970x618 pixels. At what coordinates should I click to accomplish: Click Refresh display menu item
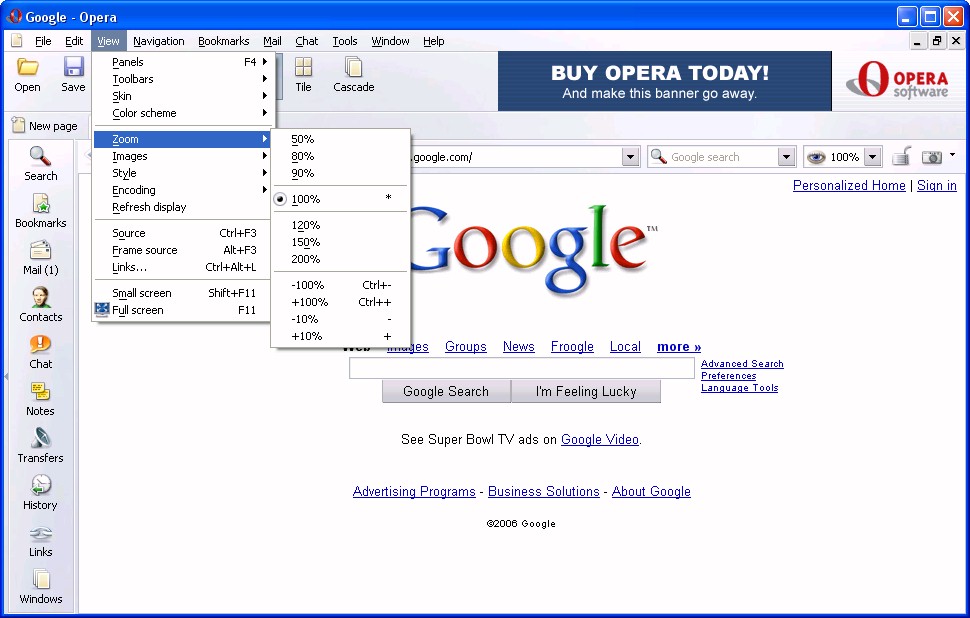(181, 207)
